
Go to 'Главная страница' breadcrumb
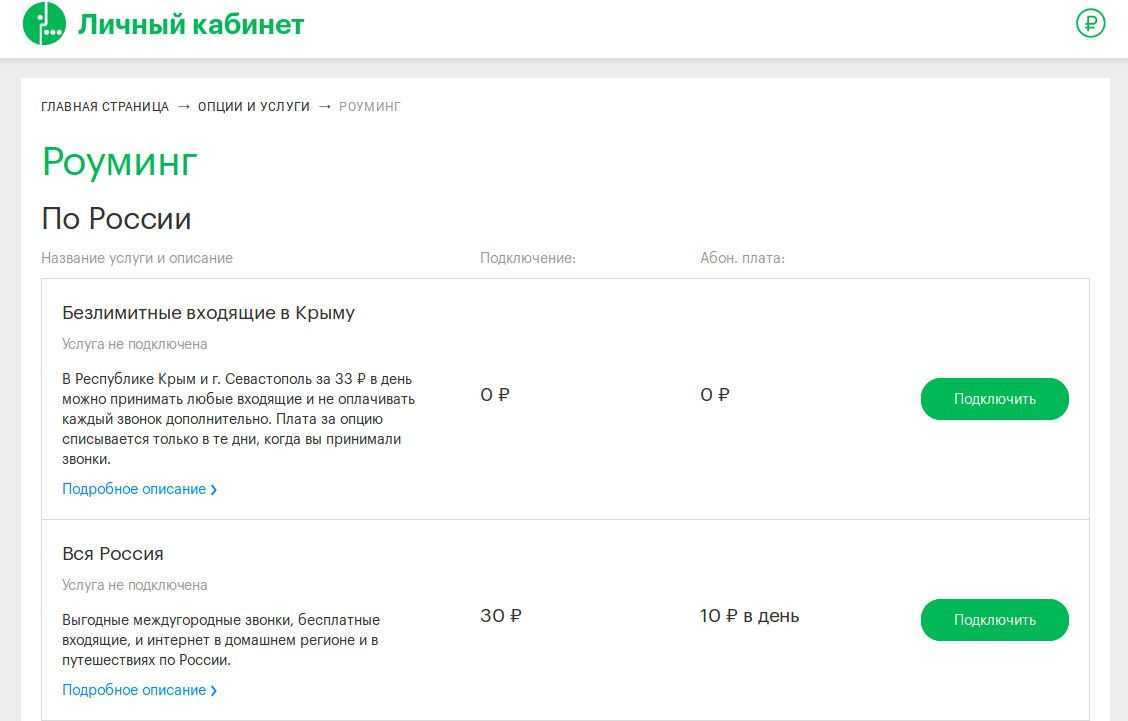click(x=105, y=106)
